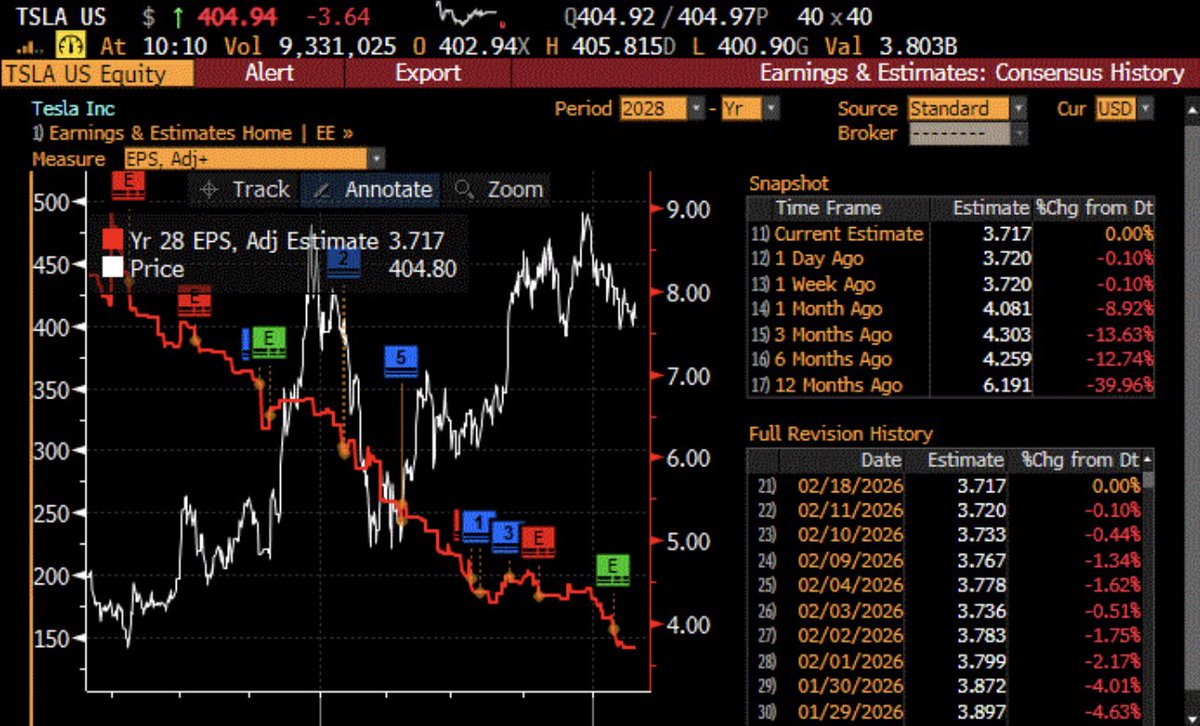Open the Broker dropdown

point(967,133)
